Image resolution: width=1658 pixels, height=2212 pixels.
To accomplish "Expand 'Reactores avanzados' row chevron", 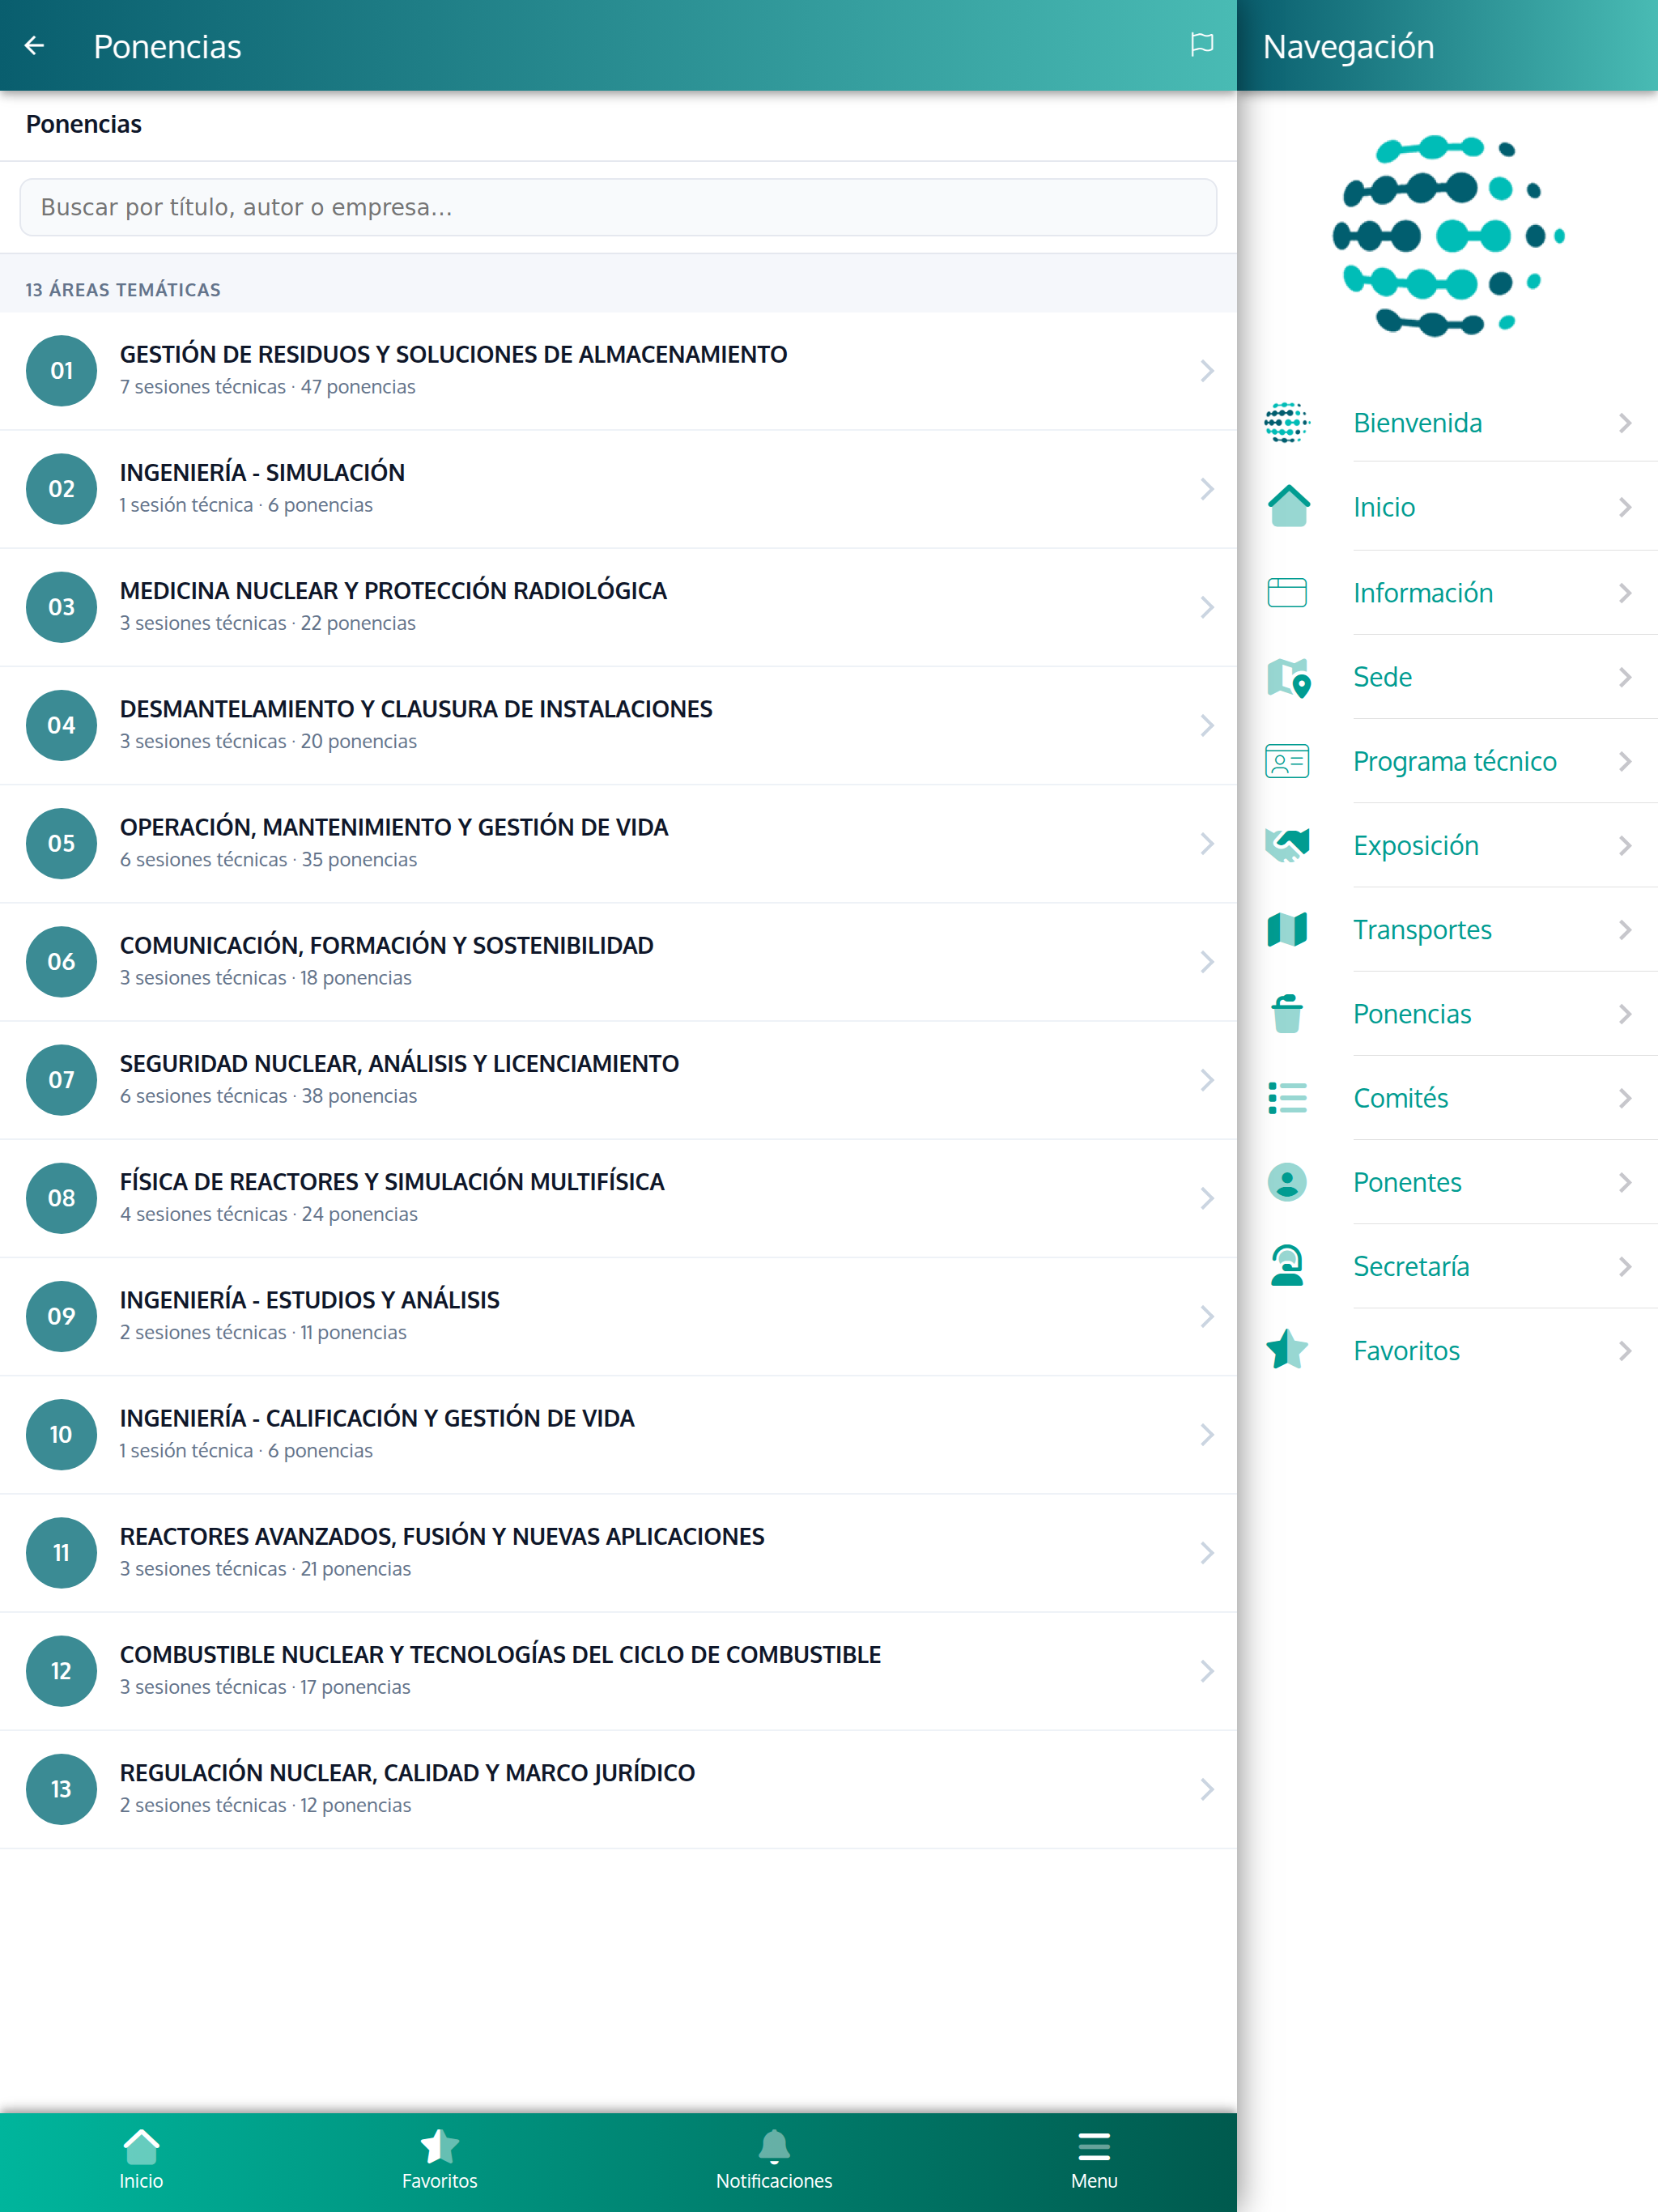I will (x=1207, y=1553).
